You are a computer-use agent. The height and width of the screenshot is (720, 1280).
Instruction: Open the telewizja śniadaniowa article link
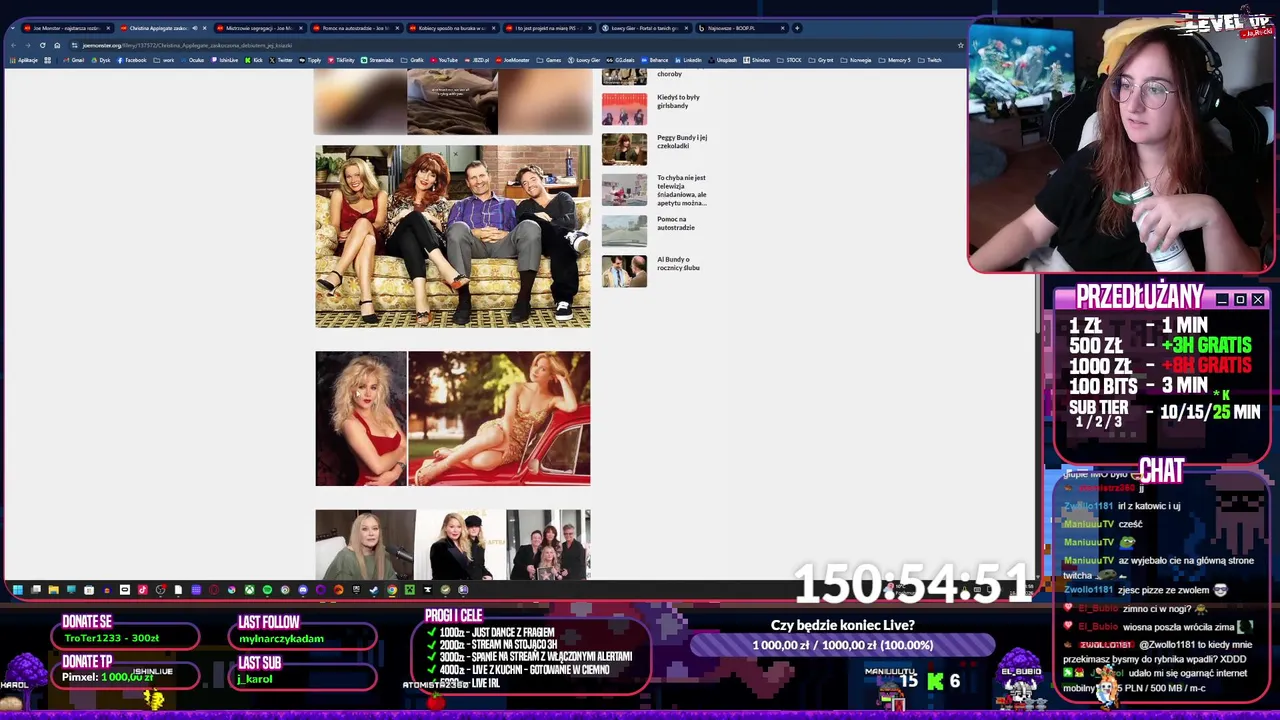(x=682, y=190)
